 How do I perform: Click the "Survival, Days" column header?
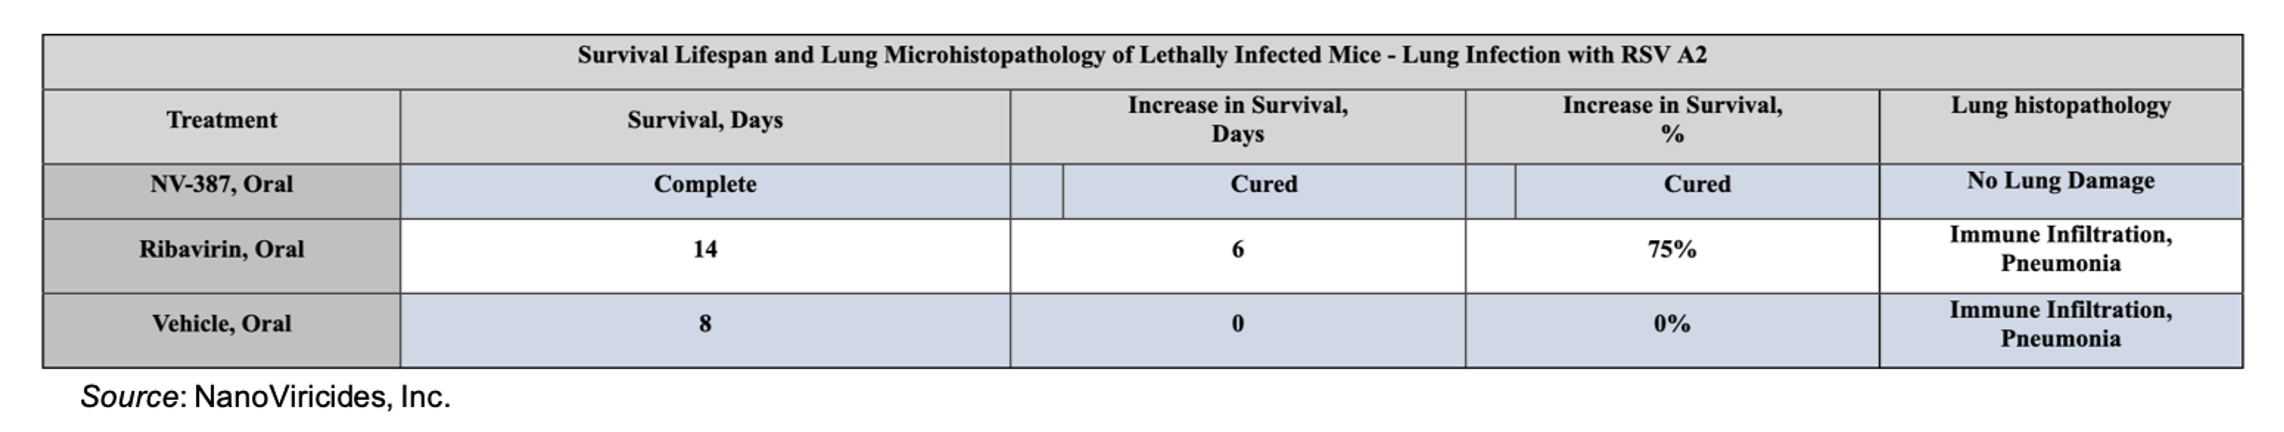coord(704,121)
